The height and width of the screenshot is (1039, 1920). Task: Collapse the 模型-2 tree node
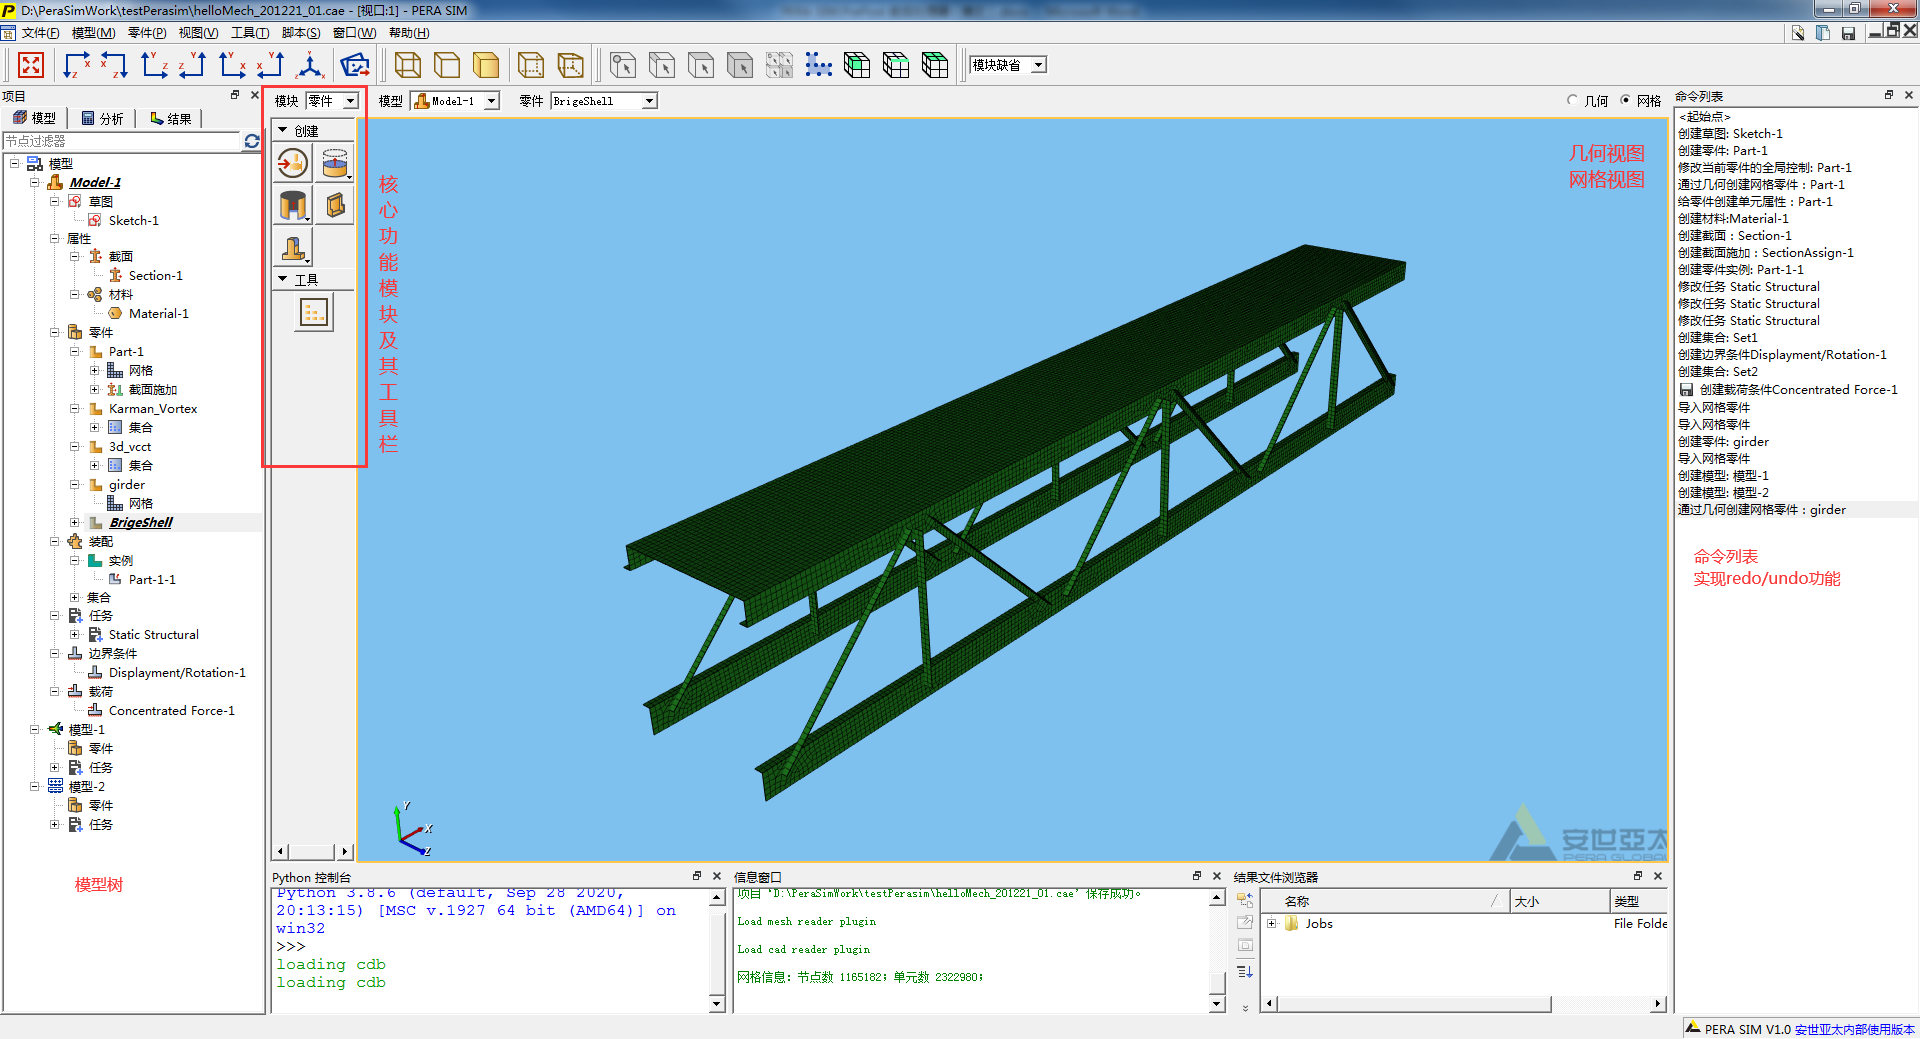point(34,786)
